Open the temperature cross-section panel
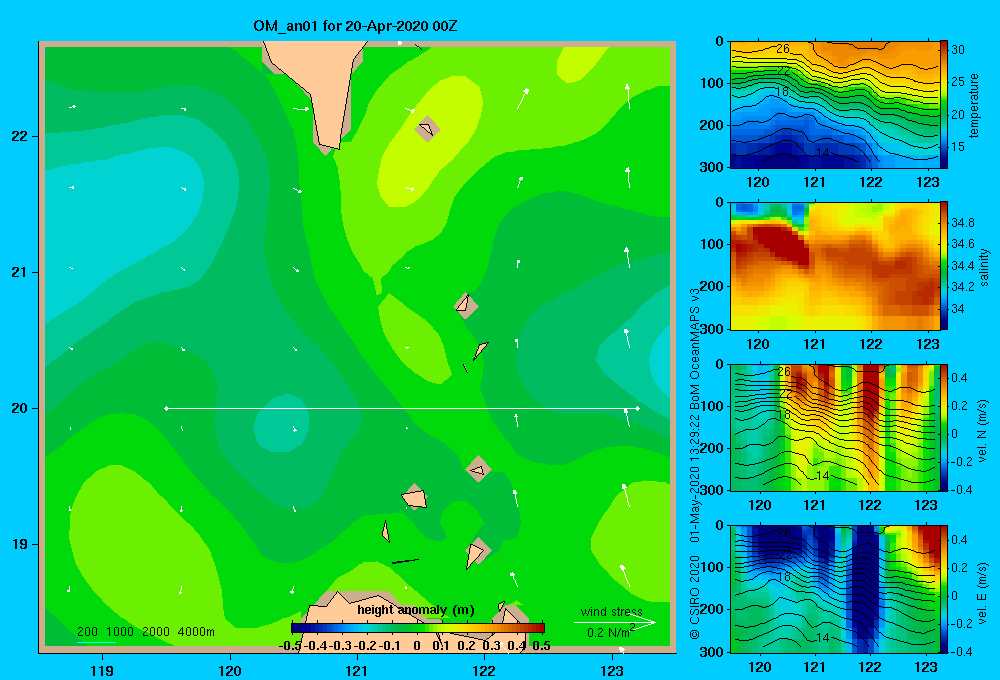This screenshot has height=680, width=1000. [835, 105]
